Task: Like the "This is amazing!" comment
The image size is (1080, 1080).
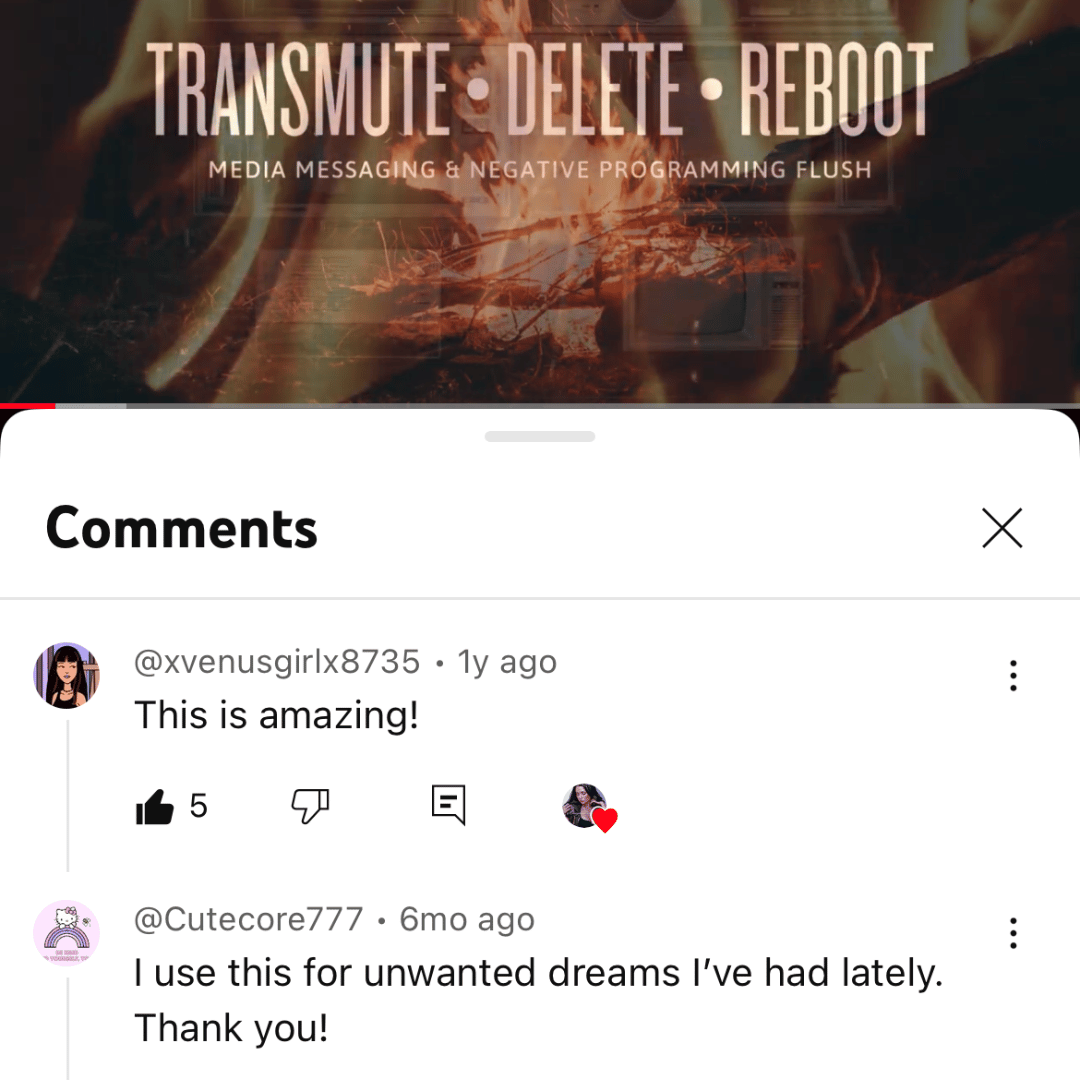Action: tap(154, 806)
